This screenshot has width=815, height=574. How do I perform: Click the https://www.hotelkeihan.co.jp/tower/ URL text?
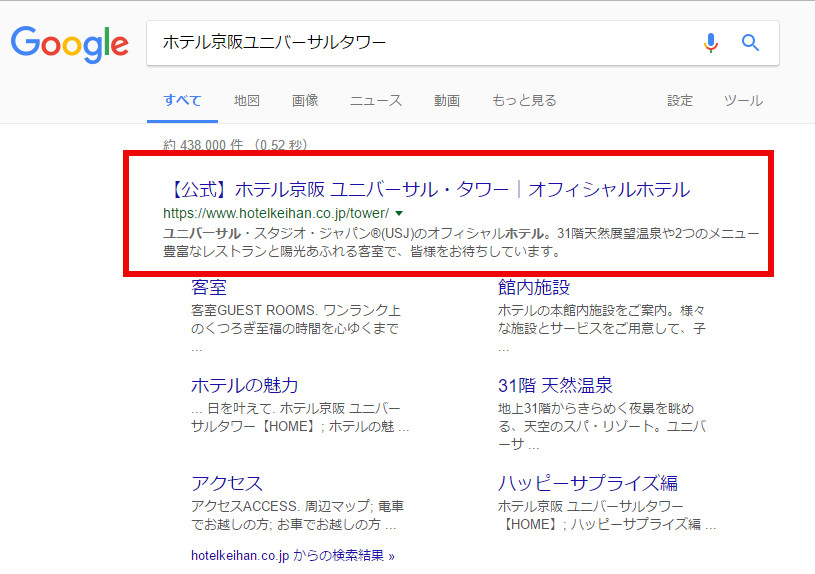click(x=276, y=213)
